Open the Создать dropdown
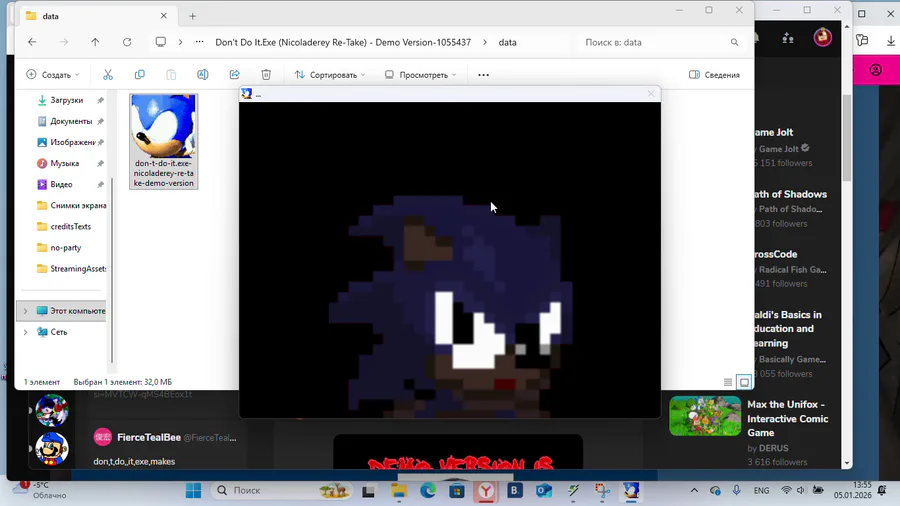Image resolution: width=900 pixels, height=506 pixels. click(53, 75)
